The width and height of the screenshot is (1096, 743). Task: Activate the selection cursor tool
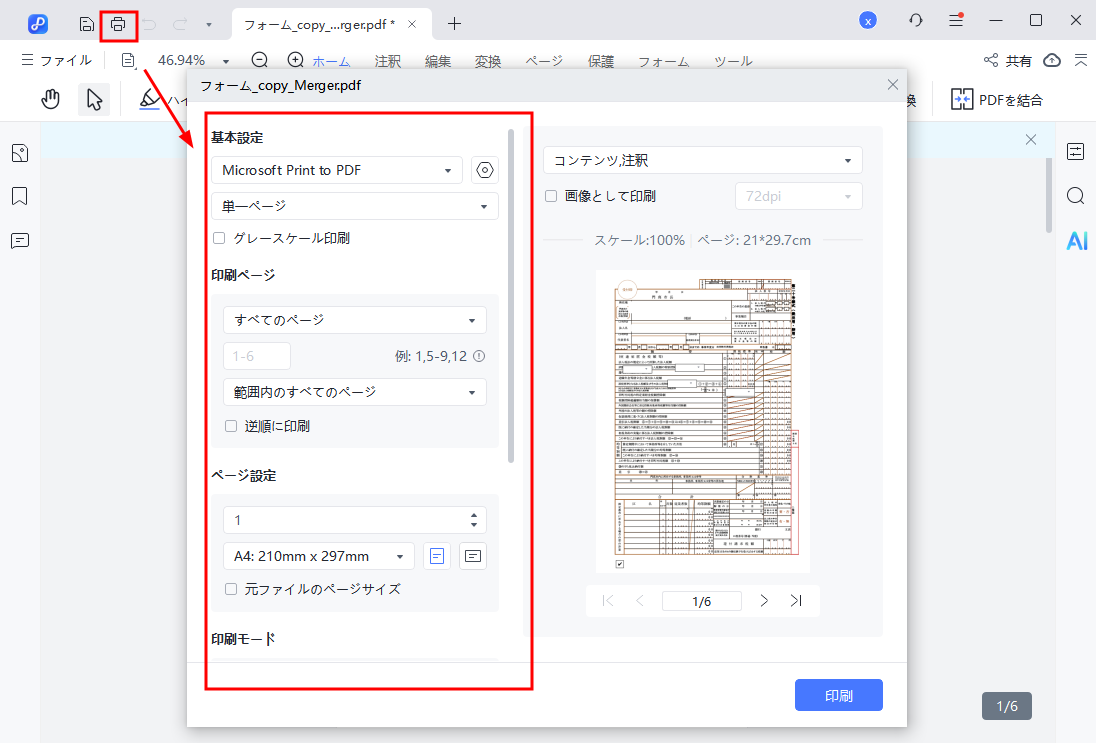96,99
